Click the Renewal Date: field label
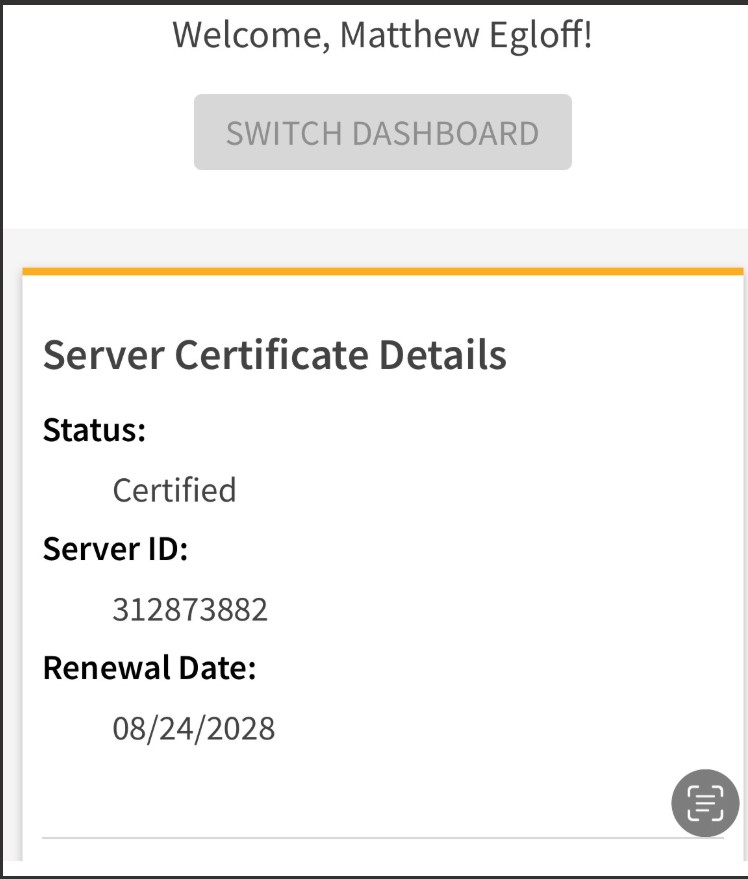Screen dimensions: 748x879 [x=149, y=668]
